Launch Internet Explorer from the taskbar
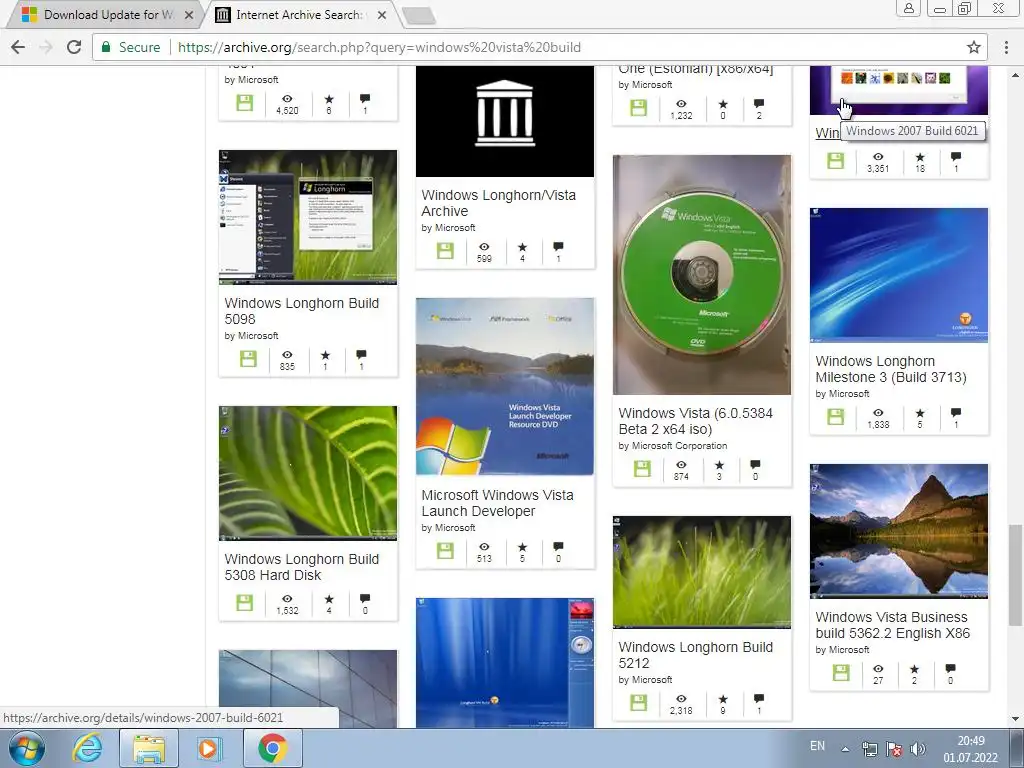The height and width of the screenshot is (768, 1024). point(88,749)
